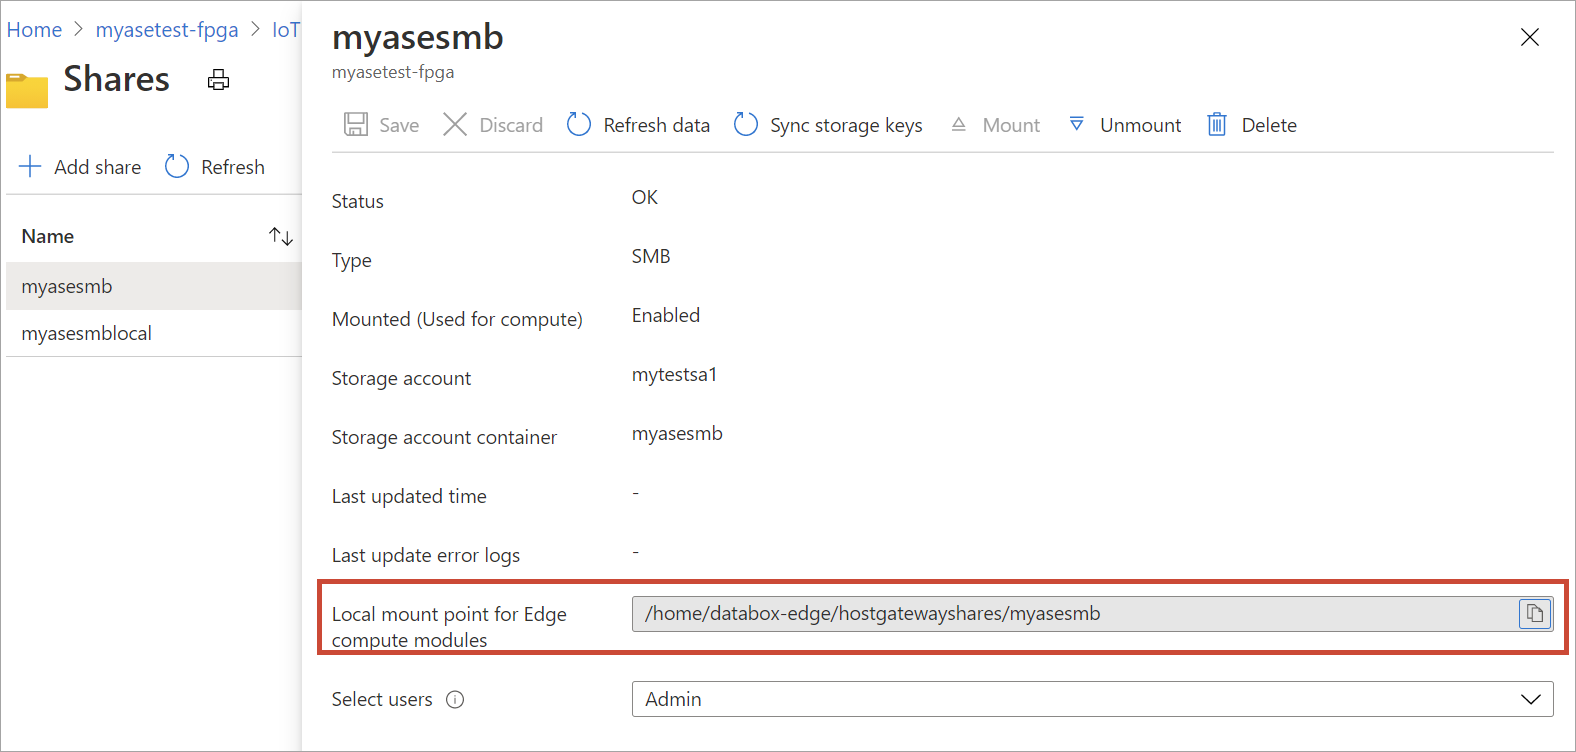Open the Select users Admin dropdown
The width and height of the screenshot is (1576, 752).
pyautogui.click(x=1092, y=699)
